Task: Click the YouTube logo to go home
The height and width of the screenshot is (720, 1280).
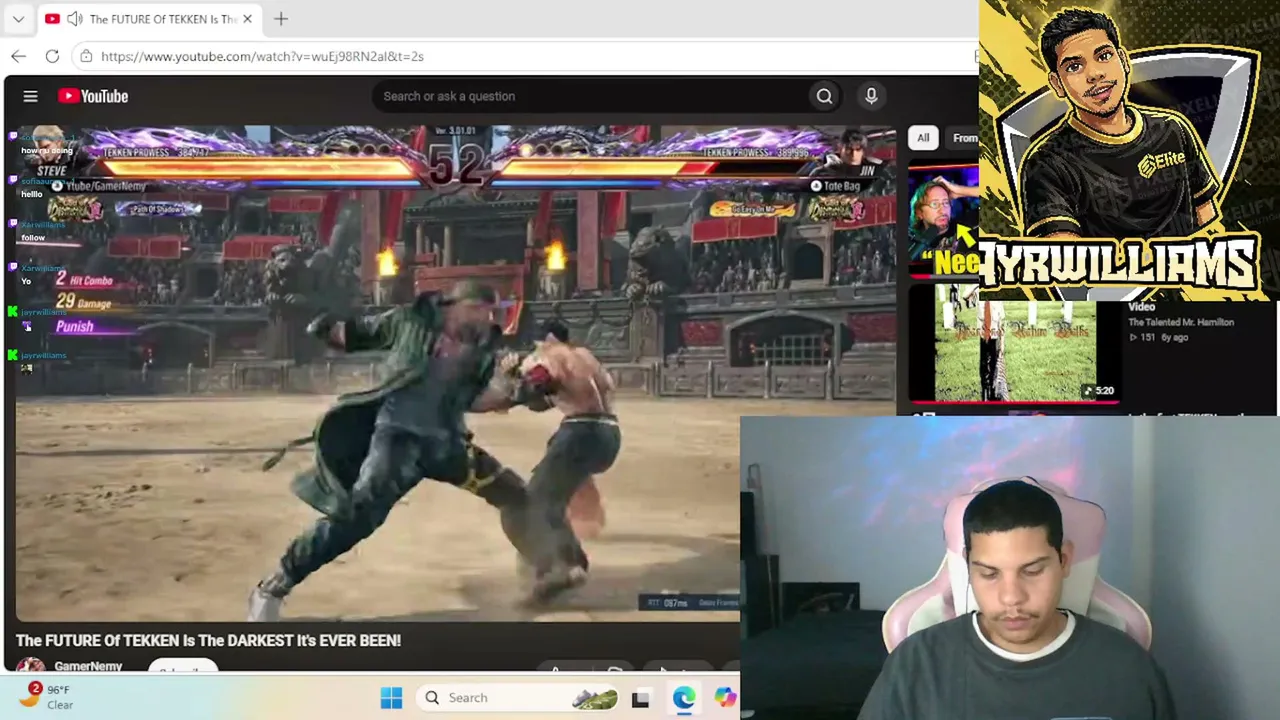Action: tap(93, 96)
